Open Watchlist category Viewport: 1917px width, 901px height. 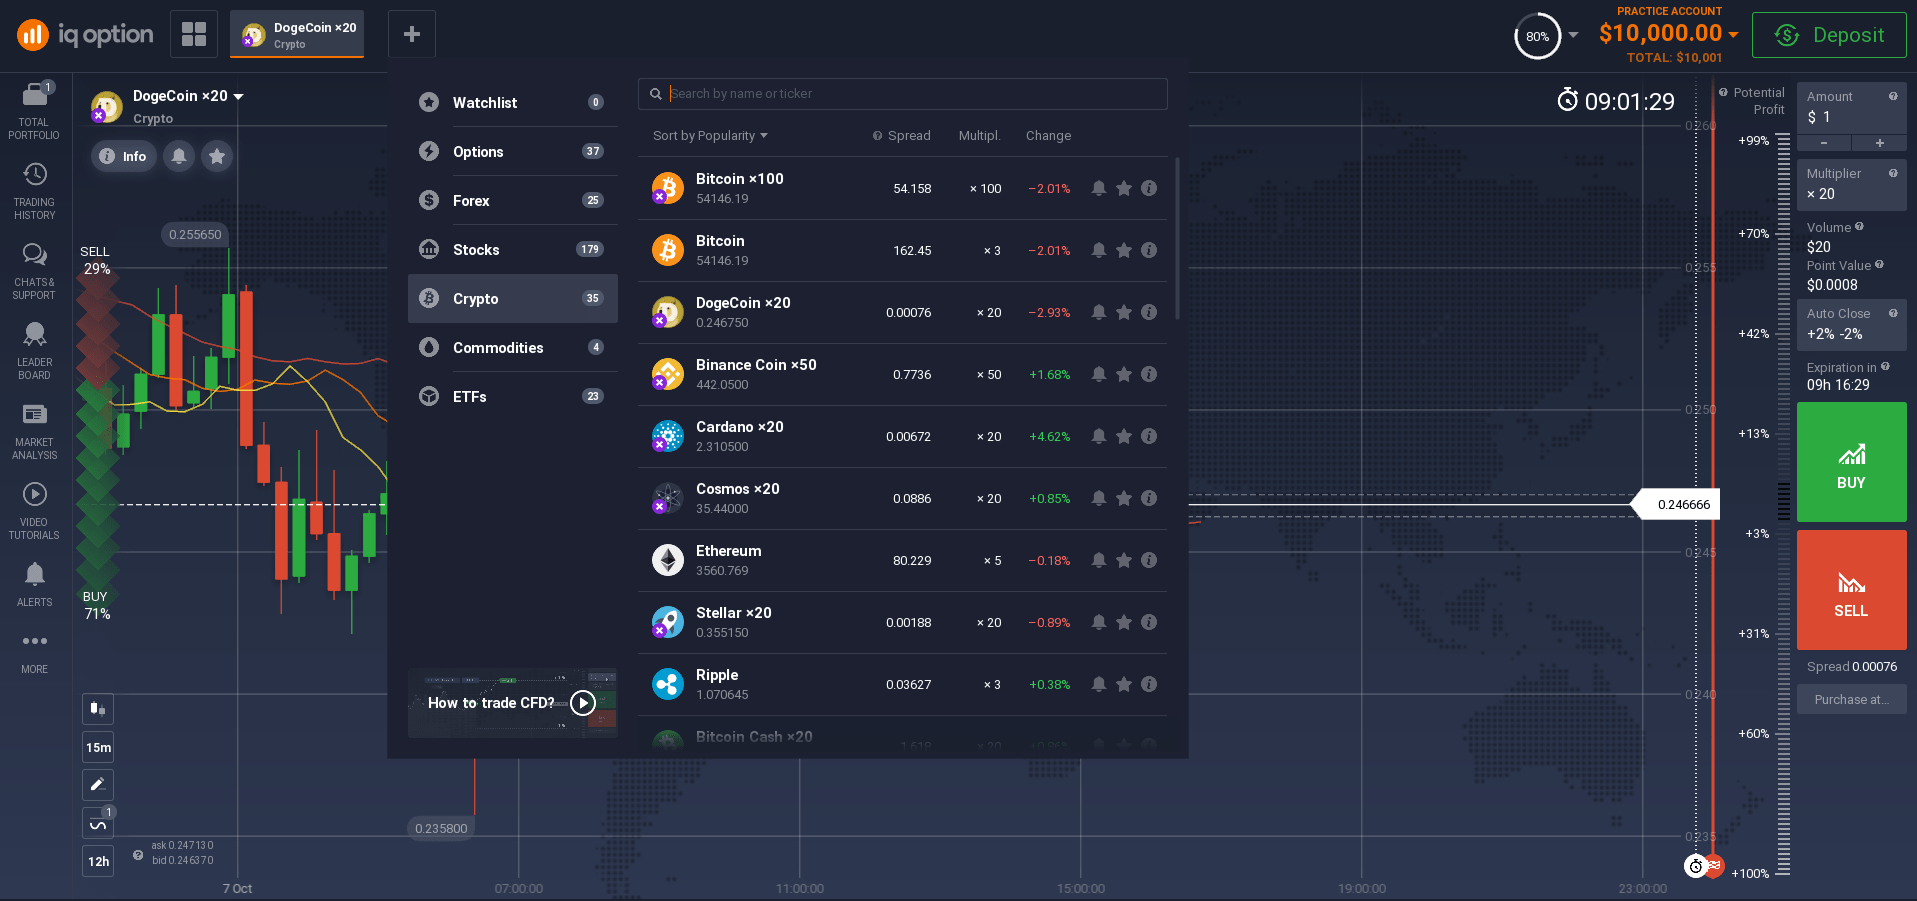[512, 102]
